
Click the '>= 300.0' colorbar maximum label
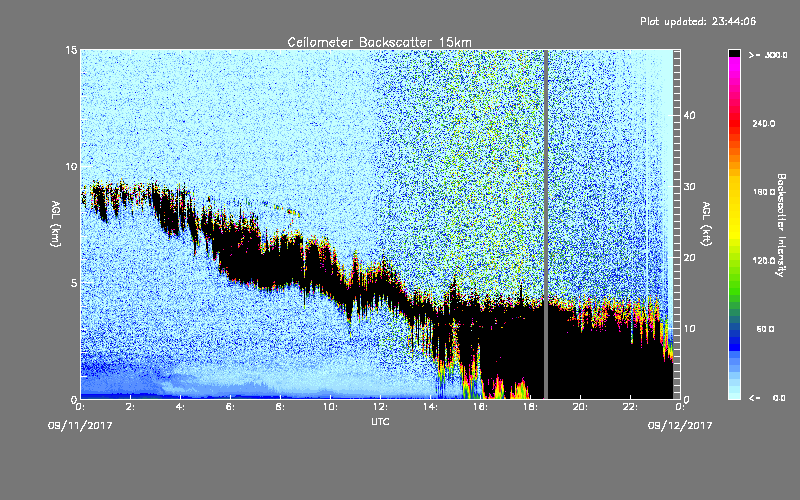768,55
